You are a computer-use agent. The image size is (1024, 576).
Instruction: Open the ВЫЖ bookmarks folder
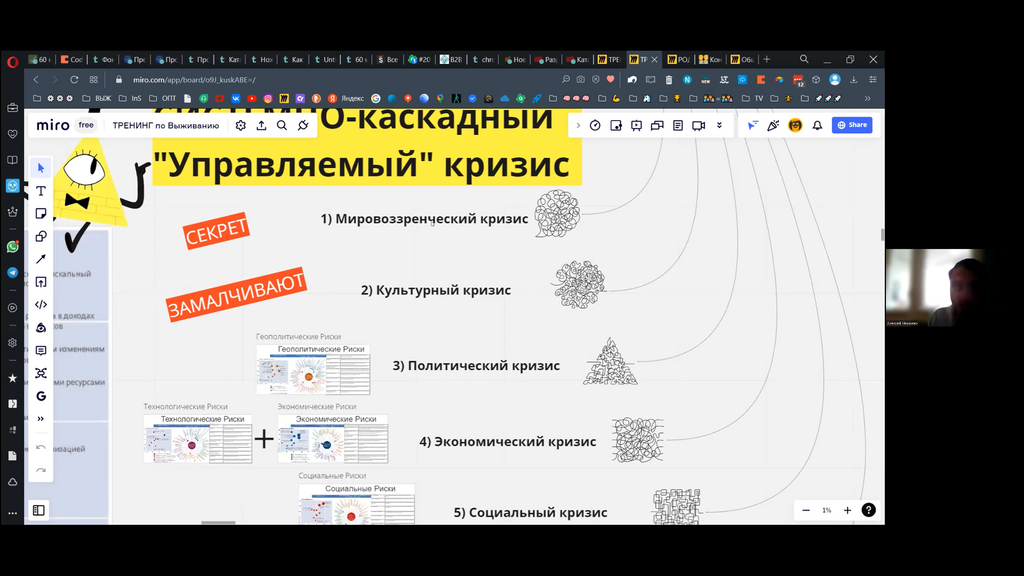pyautogui.click(x=97, y=99)
